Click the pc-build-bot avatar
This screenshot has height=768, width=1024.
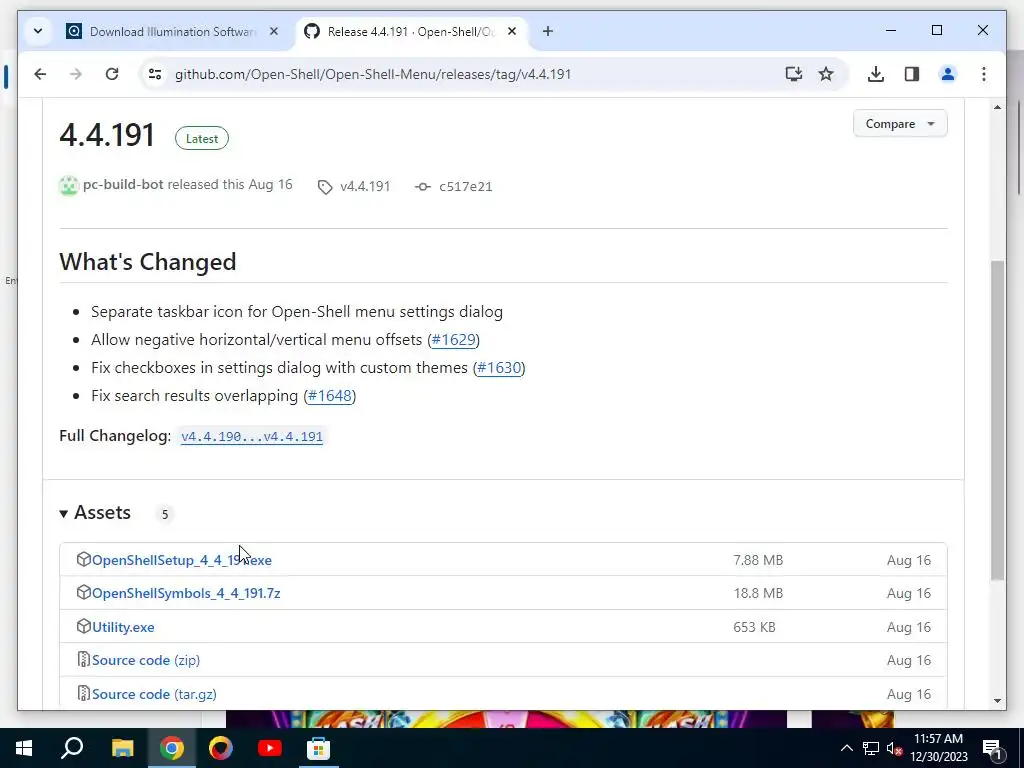[69, 185]
